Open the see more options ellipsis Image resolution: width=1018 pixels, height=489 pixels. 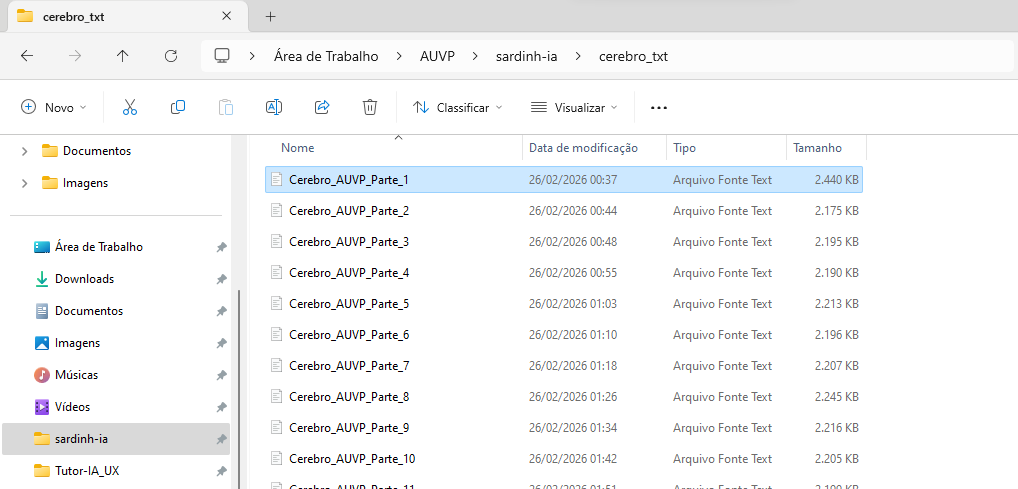pyautogui.click(x=658, y=107)
